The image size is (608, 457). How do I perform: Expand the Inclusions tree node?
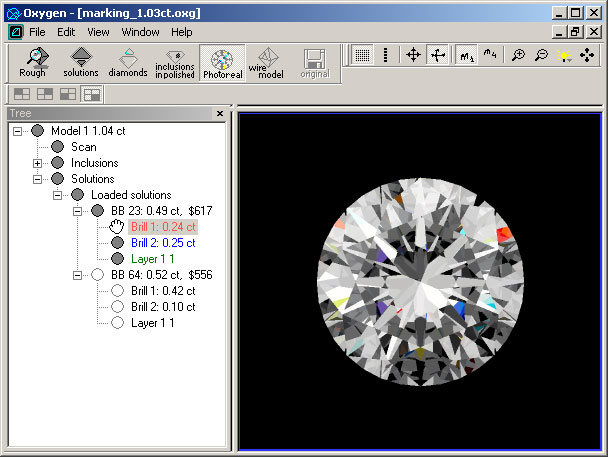[x=38, y=163]
